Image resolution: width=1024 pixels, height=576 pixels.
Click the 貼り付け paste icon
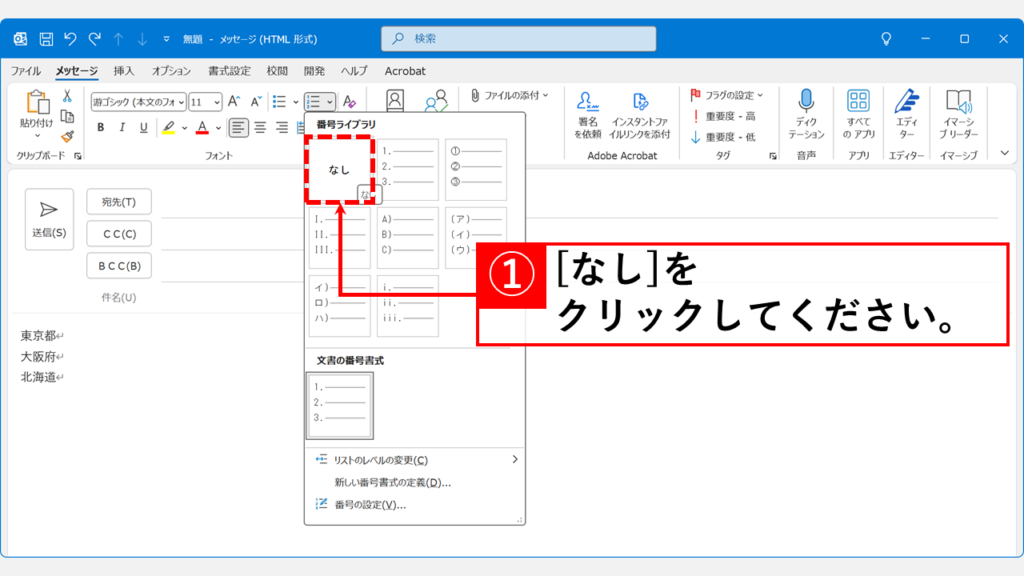pyautogui.click(x=37, y=103)
